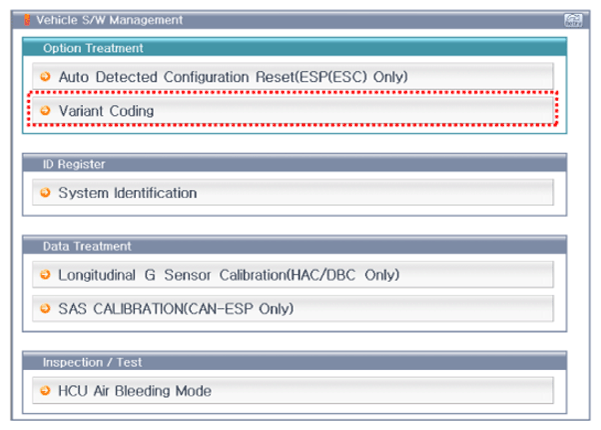Screen dimensions: 601x430
Task: Click the orange bullet beside Variant Coding
Action: tap(45, 111)
